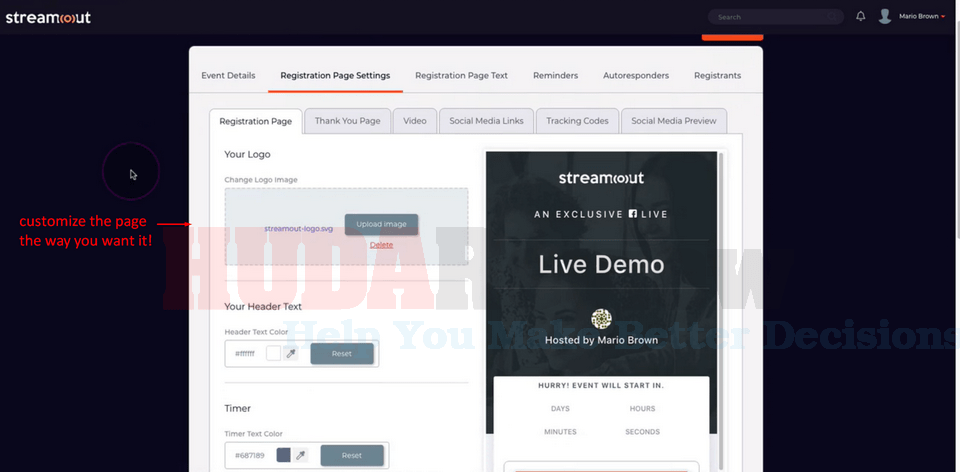The height and width of the screenshot is (472, 960).
Task: Click the HOURS countdown label
Action: pyautogui.click(x=642, y=408)
